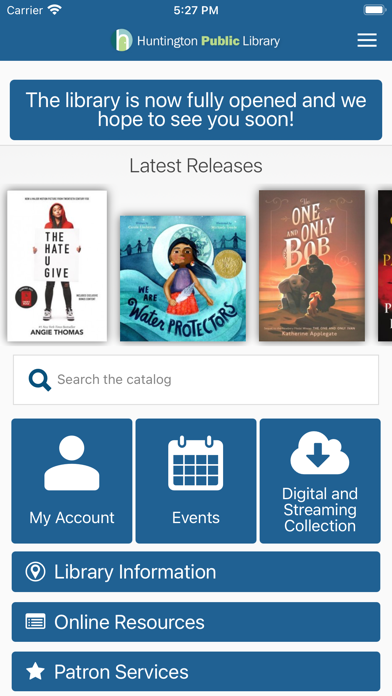Open the hamburger menu
Screen dimensions: 392x696
367,40
